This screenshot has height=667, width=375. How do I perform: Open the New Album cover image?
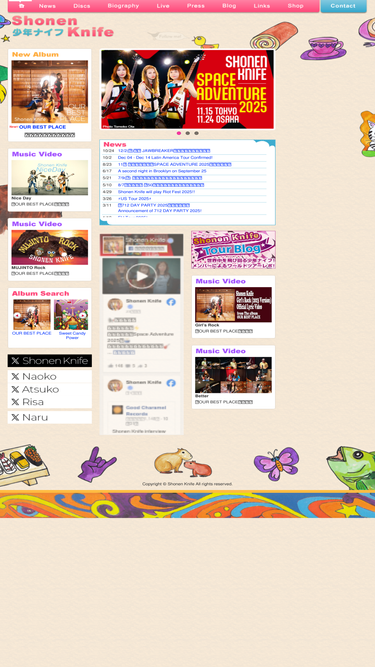pyautogui.click(x=50, y=91)
